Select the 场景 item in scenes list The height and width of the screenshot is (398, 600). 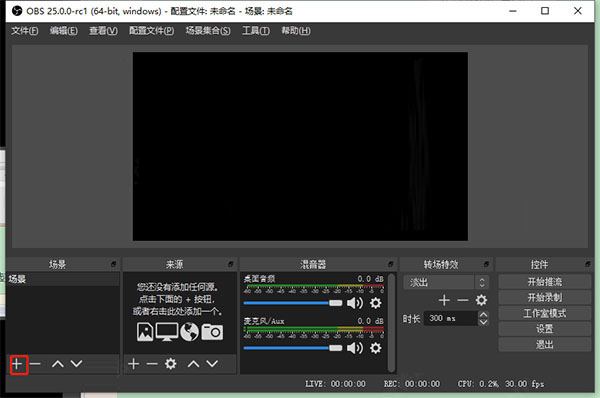coord(63,279)
